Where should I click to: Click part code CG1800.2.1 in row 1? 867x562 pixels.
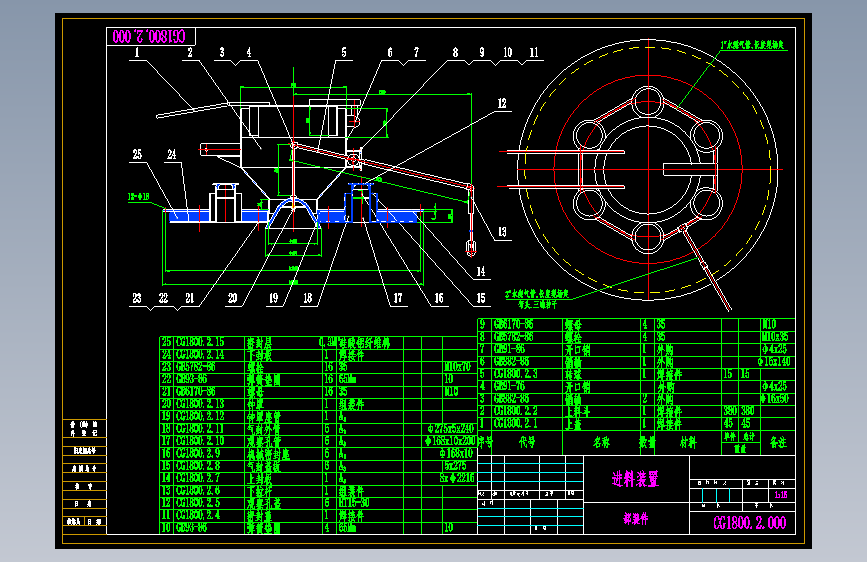tap(515, 424)
